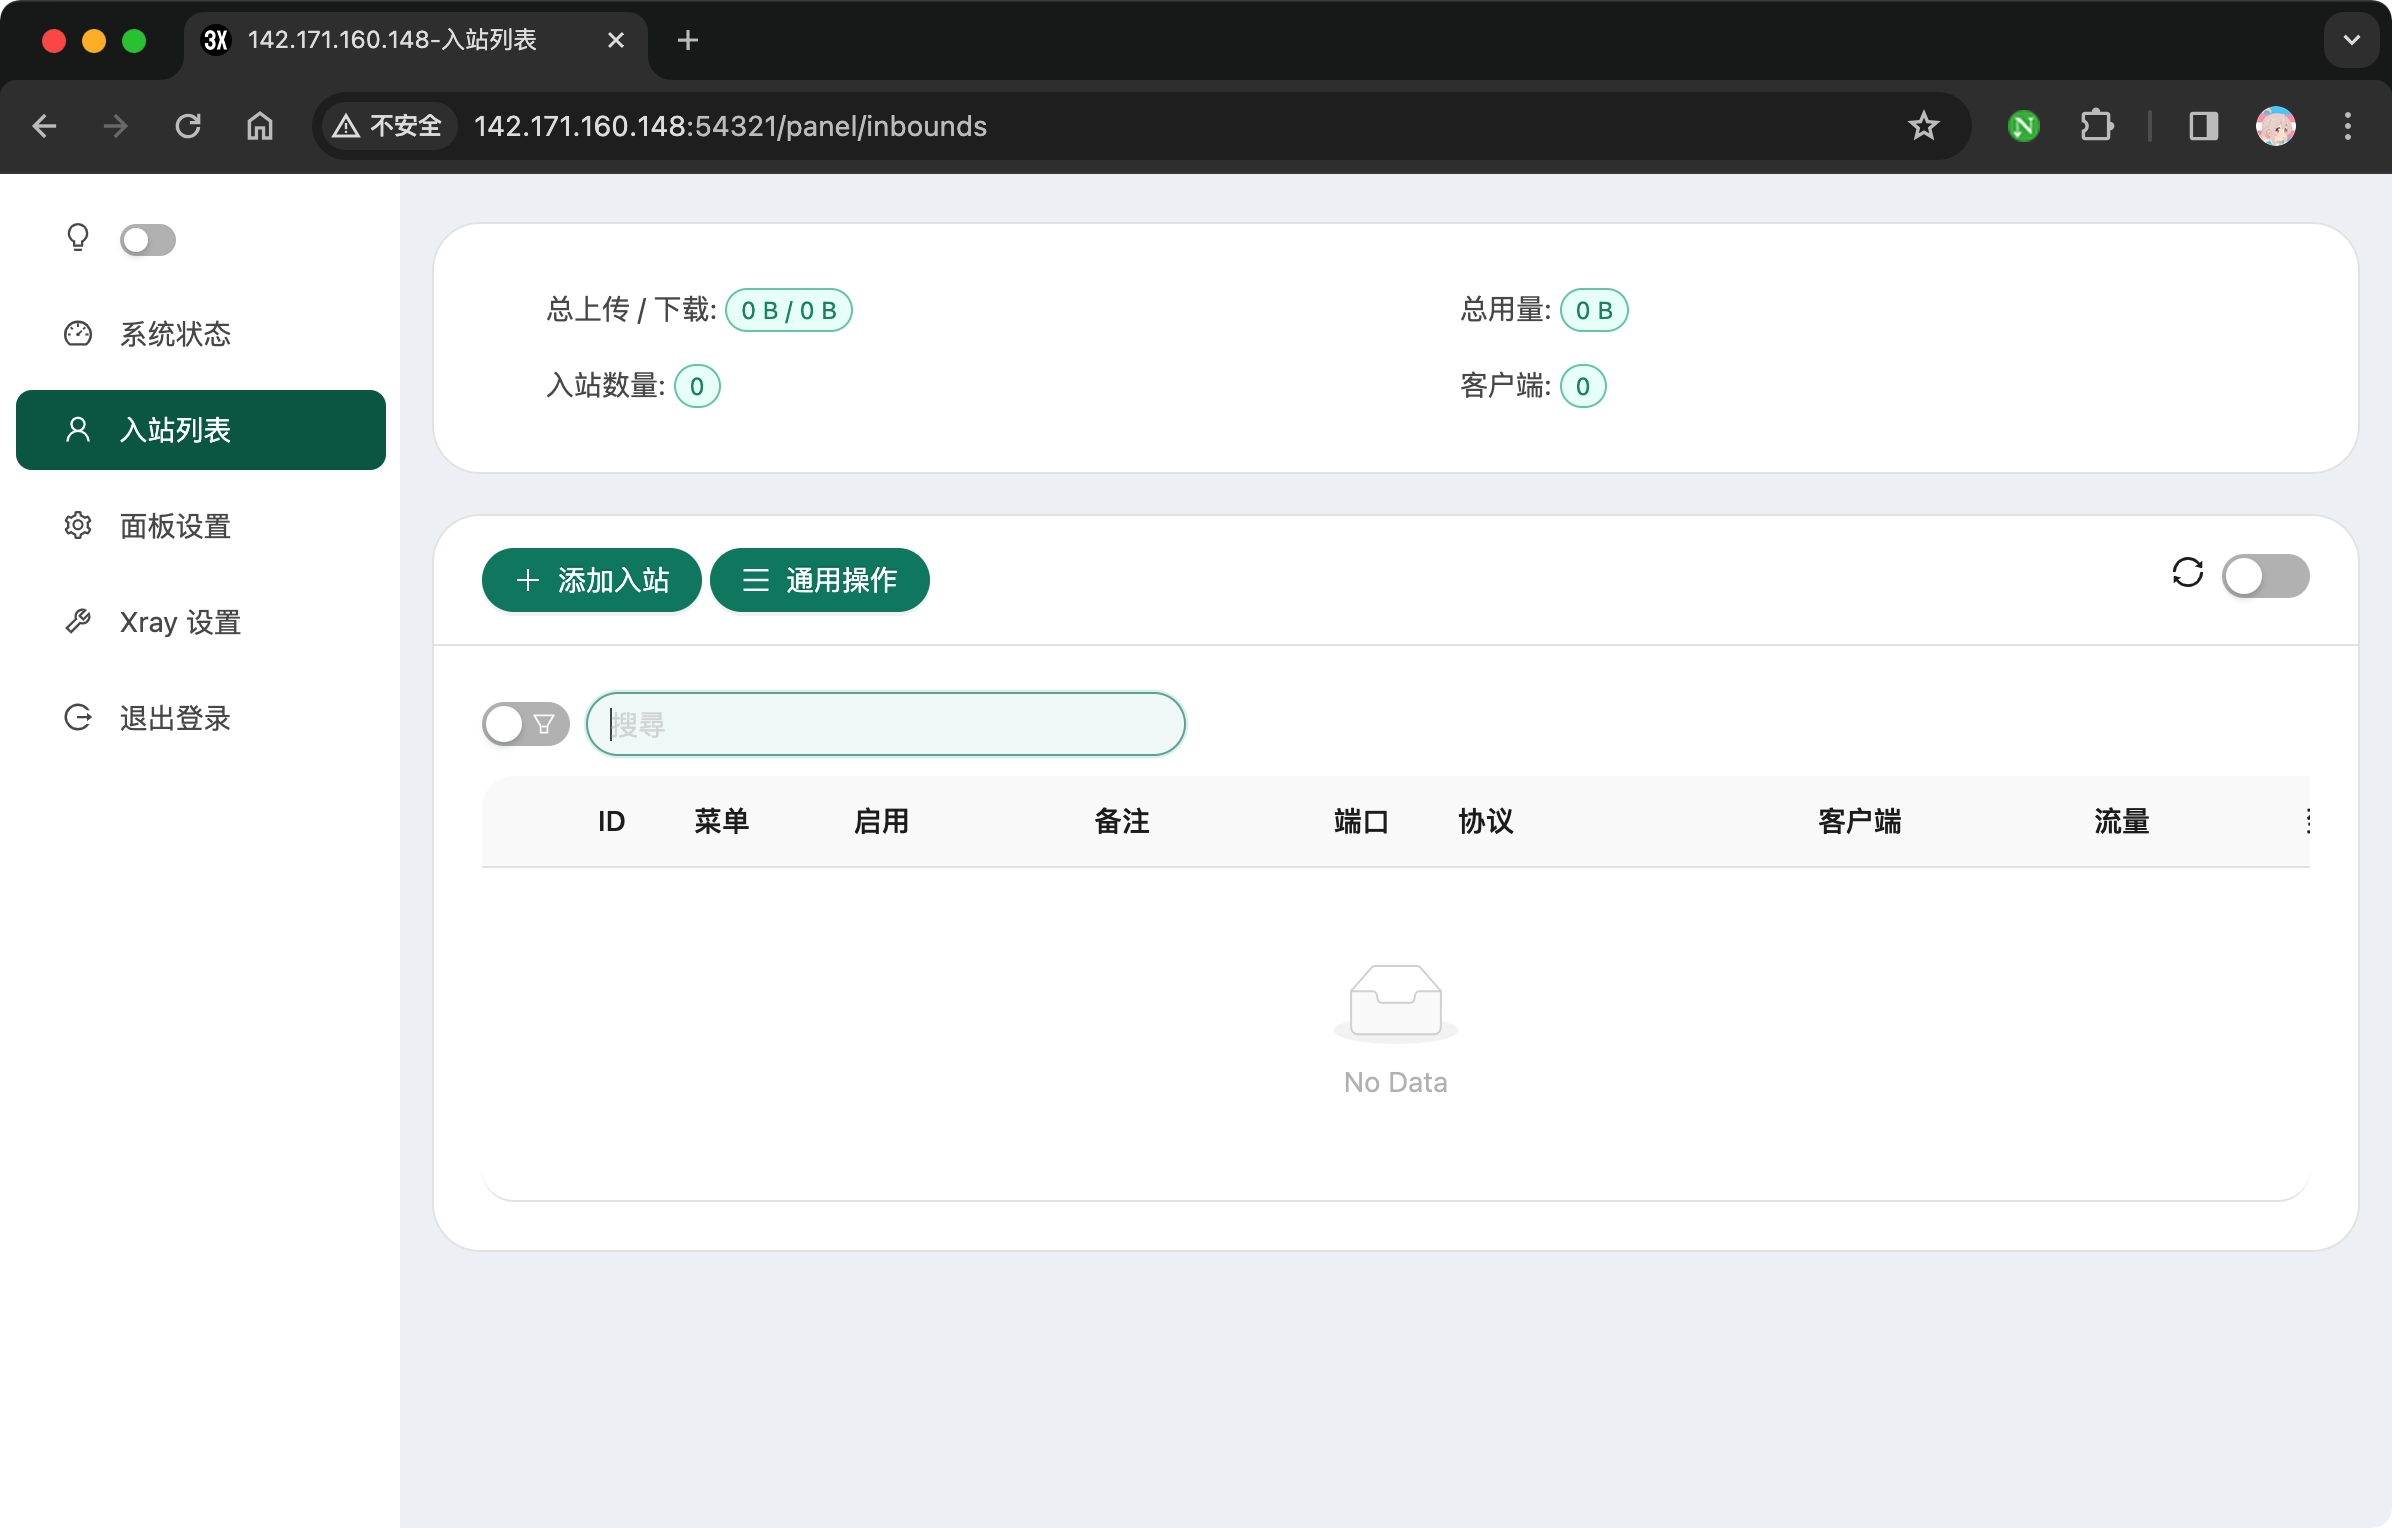This screenshot has height=1528, width=2392.
Task: Select the Xray 设置 wrench icon
Action: [x=78, y=621]
